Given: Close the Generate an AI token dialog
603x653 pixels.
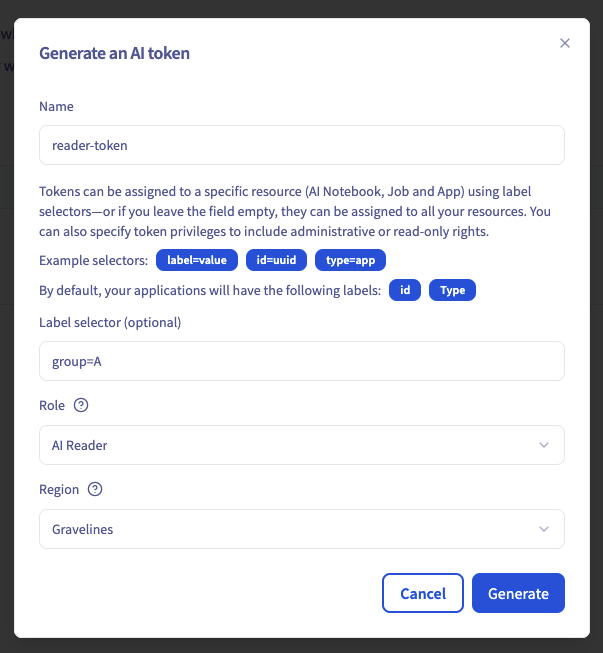Looking at the screenshot, I should tap(565, 43).
